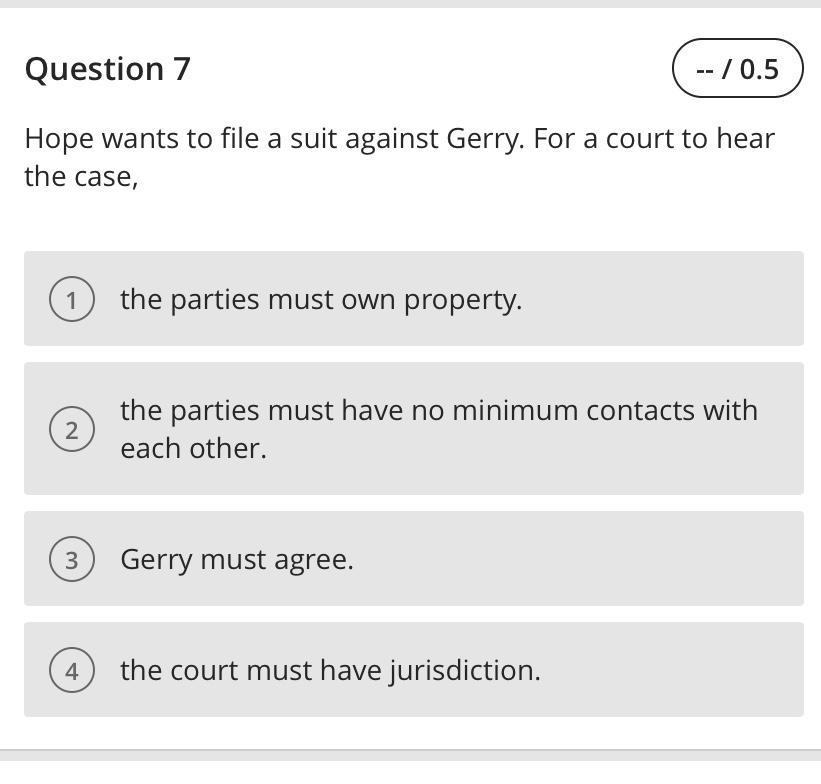Image resolution: width=821 pixels, height=784 pixels.
Task: Choose answer 'the parties must have no minimum contacts'
Action: tap(438, 411)
